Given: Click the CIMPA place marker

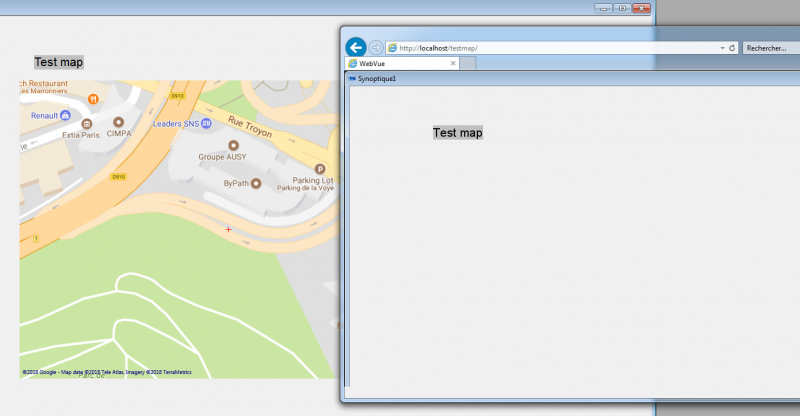Looking at the screenshot, I should (118, 122).
